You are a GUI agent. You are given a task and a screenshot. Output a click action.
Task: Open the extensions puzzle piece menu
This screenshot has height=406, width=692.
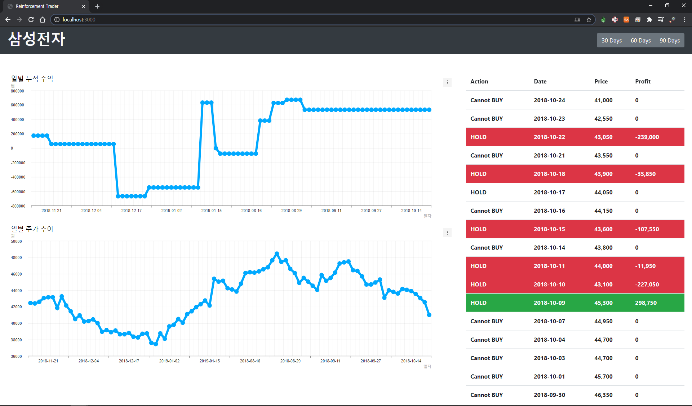(x=649, y=19)
